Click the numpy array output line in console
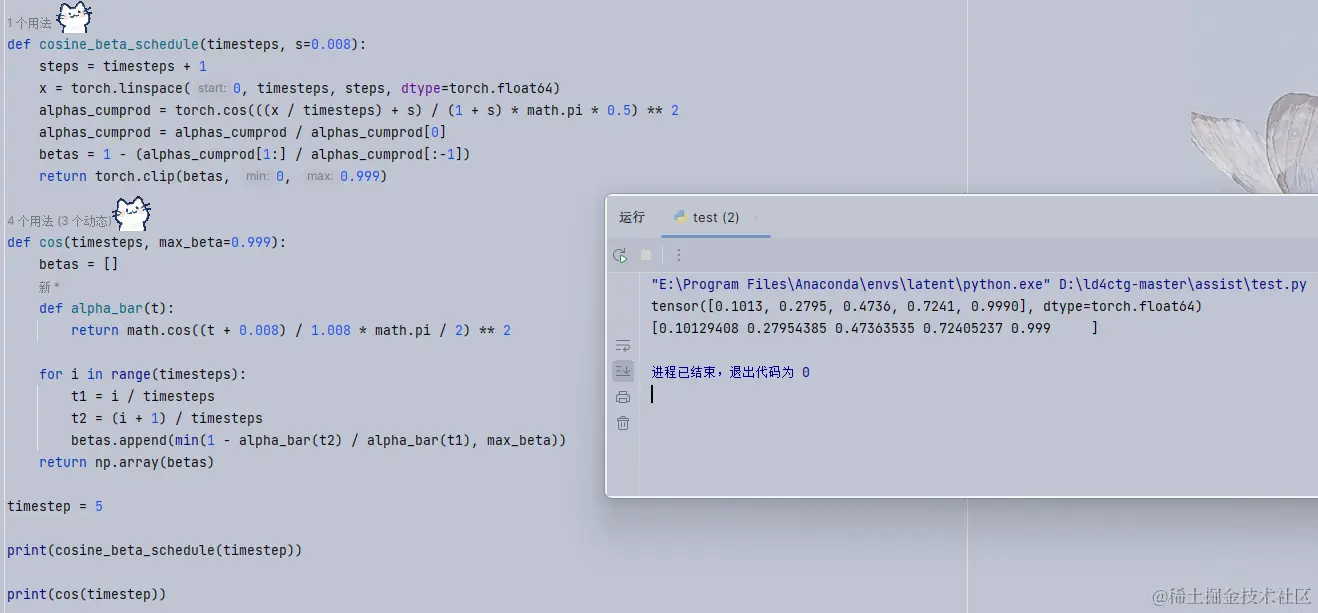 coord(874,328)
